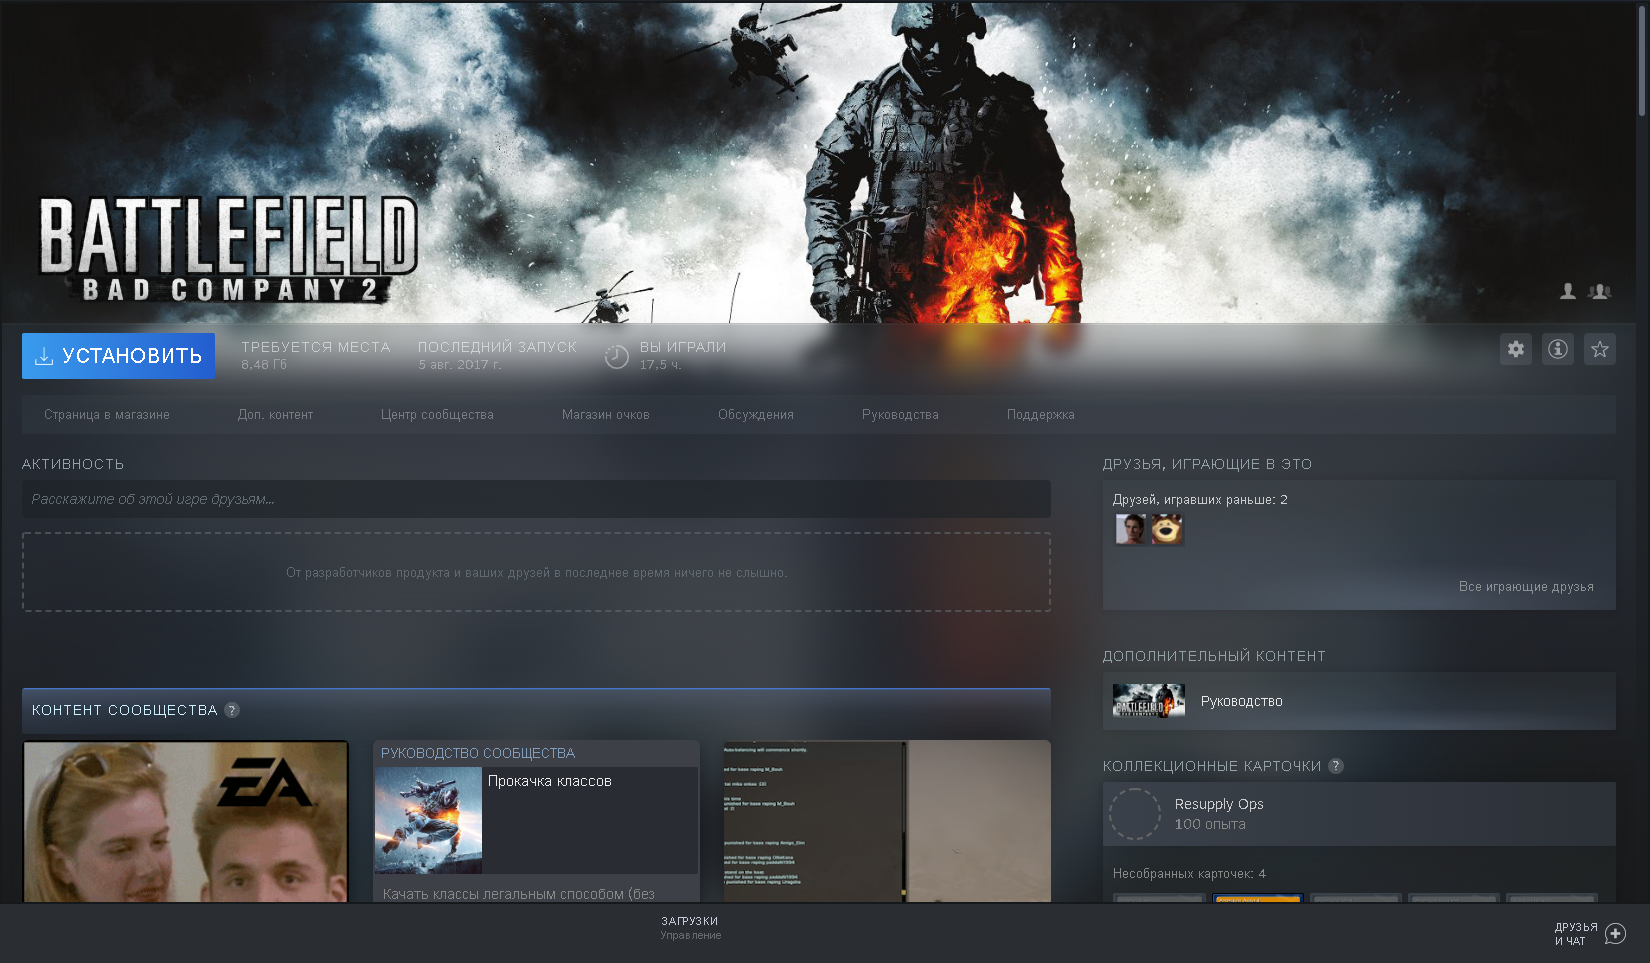
Task: Click the single friend silhouette icon
Action: pos(1568,291)
